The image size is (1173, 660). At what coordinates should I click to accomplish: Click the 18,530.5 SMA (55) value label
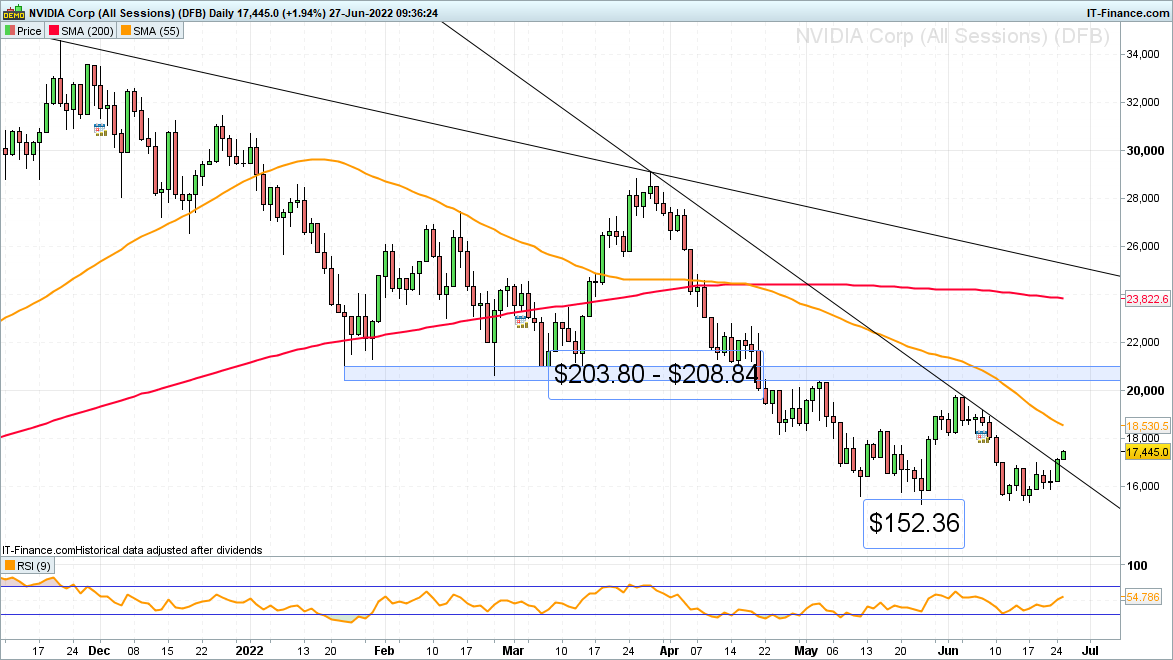[x=1147, y=426]
